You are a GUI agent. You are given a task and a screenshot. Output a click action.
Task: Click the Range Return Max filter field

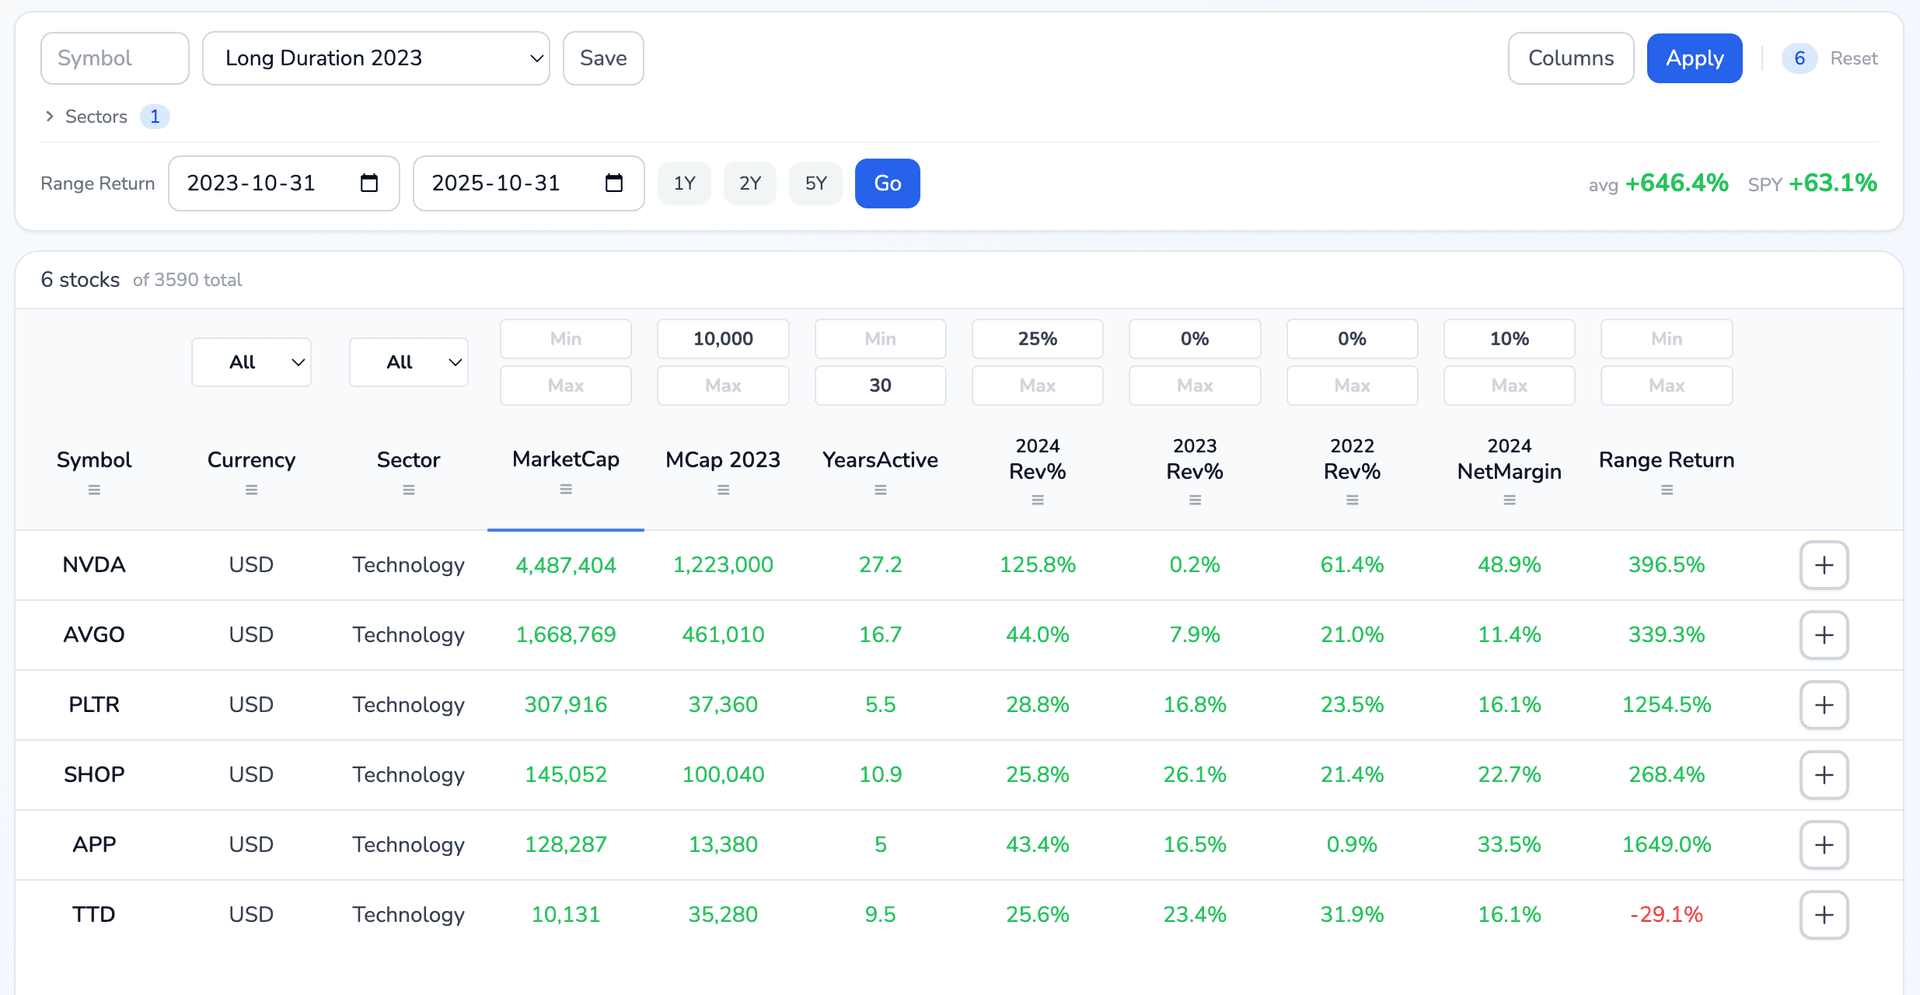point(1667,385)
